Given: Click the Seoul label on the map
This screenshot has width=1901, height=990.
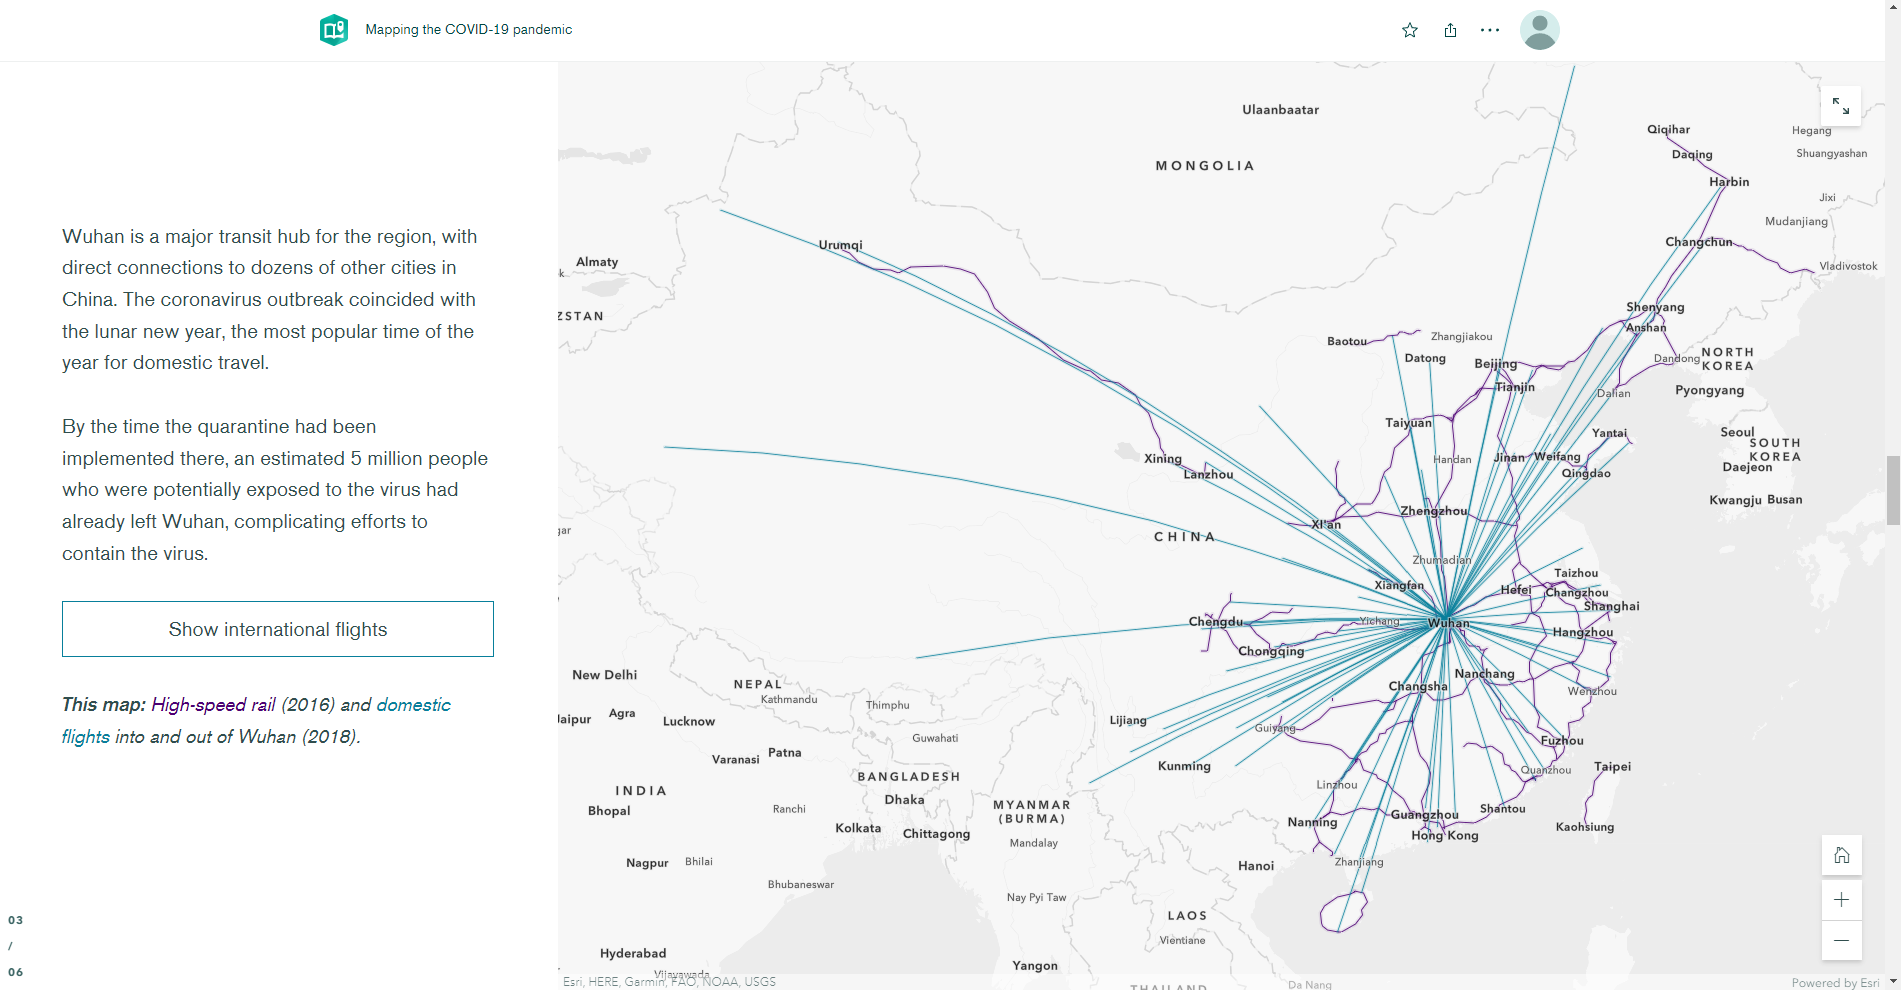Looking at the screenshot, I should tap(1737, 432).
